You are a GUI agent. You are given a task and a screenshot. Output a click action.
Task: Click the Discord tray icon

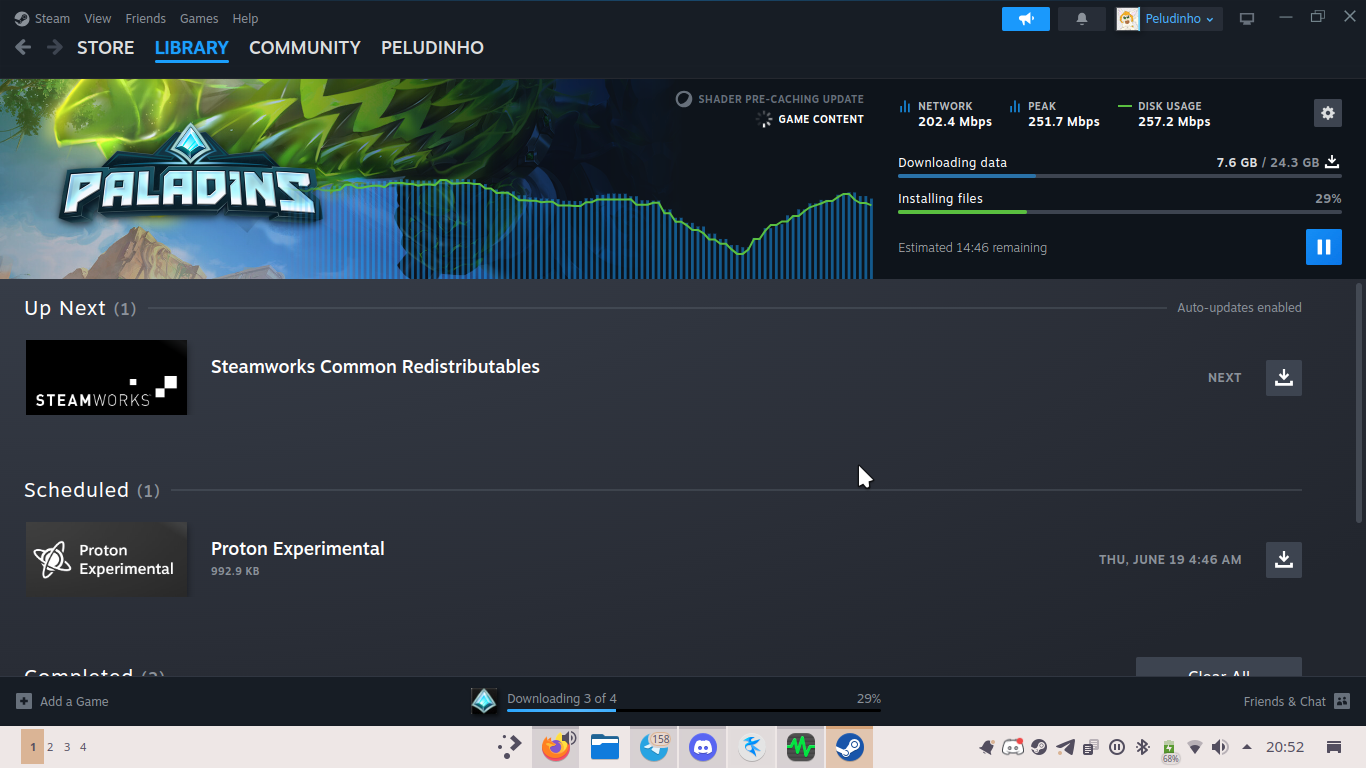point(1013,747)
